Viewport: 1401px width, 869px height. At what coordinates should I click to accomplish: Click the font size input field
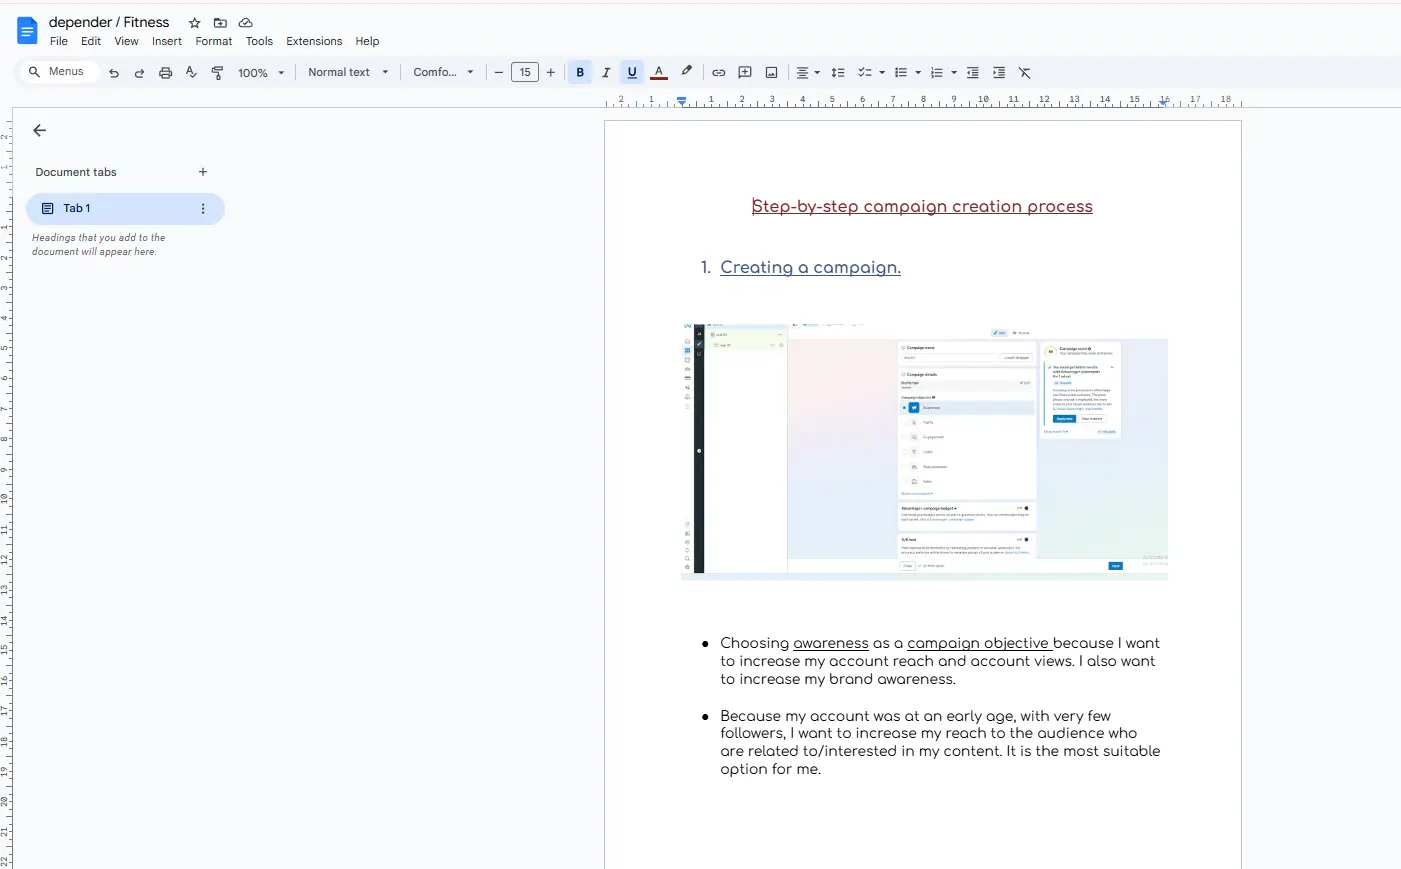click(x=525, y=73)
